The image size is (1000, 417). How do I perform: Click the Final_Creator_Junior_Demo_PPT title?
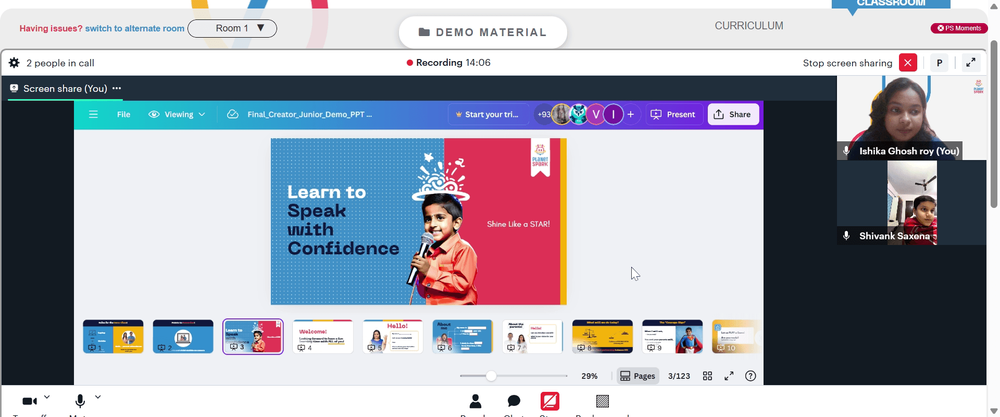click(x=309, y=114)
